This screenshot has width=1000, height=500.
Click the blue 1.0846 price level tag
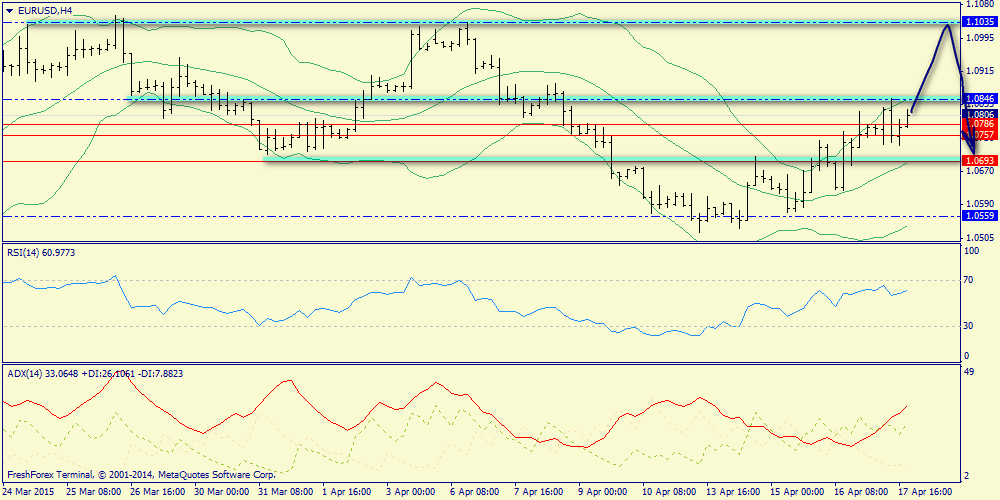[x=982, y=99]
